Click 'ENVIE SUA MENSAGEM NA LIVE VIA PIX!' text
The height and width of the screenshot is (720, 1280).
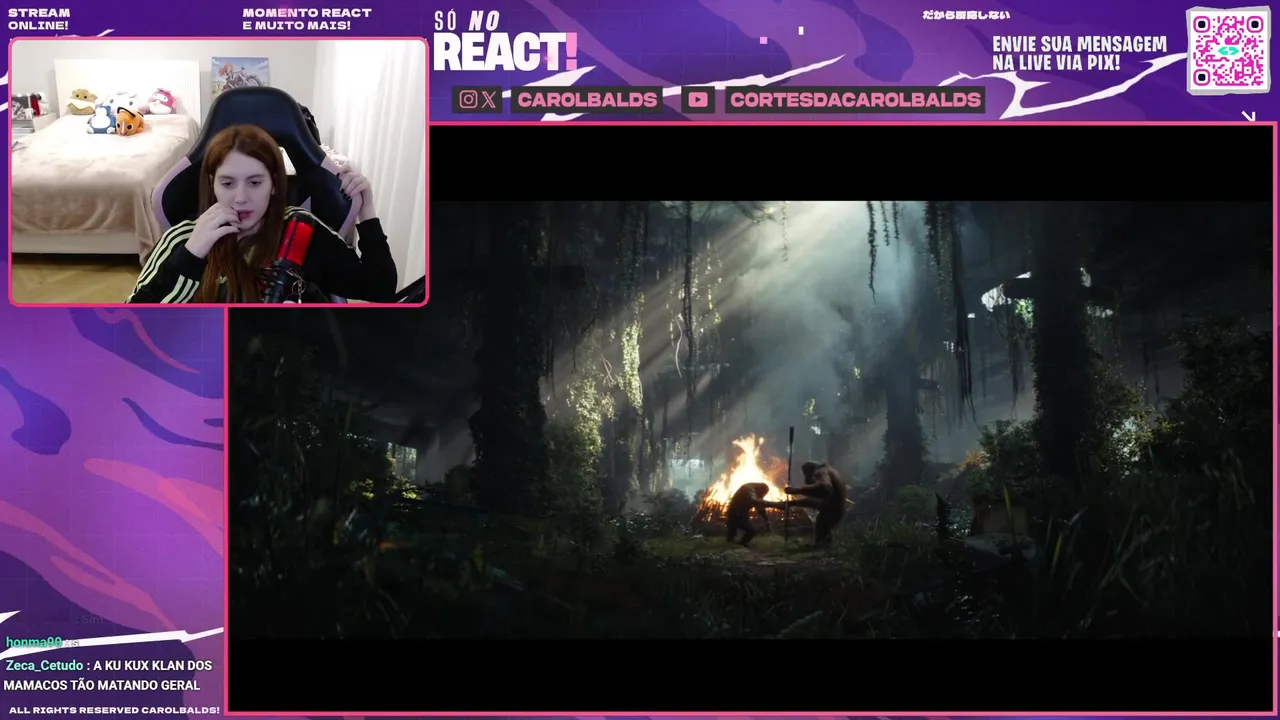coord(1079,53)
